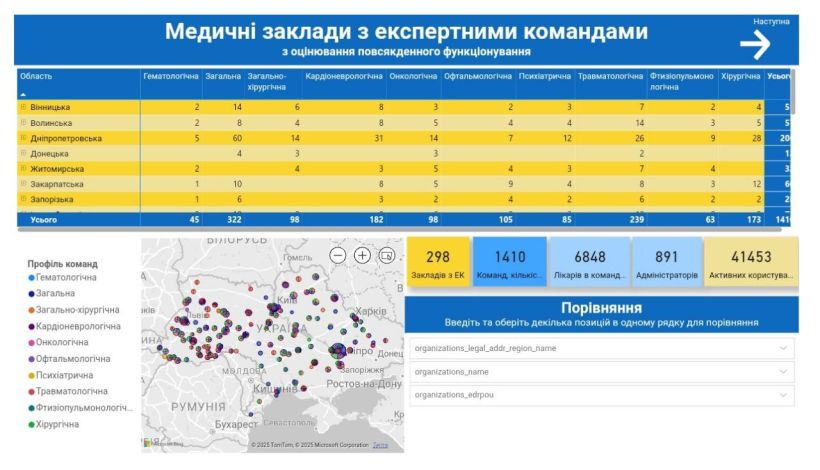
Task: Sort by Онкологічна column header
Action: pos(413,76)
